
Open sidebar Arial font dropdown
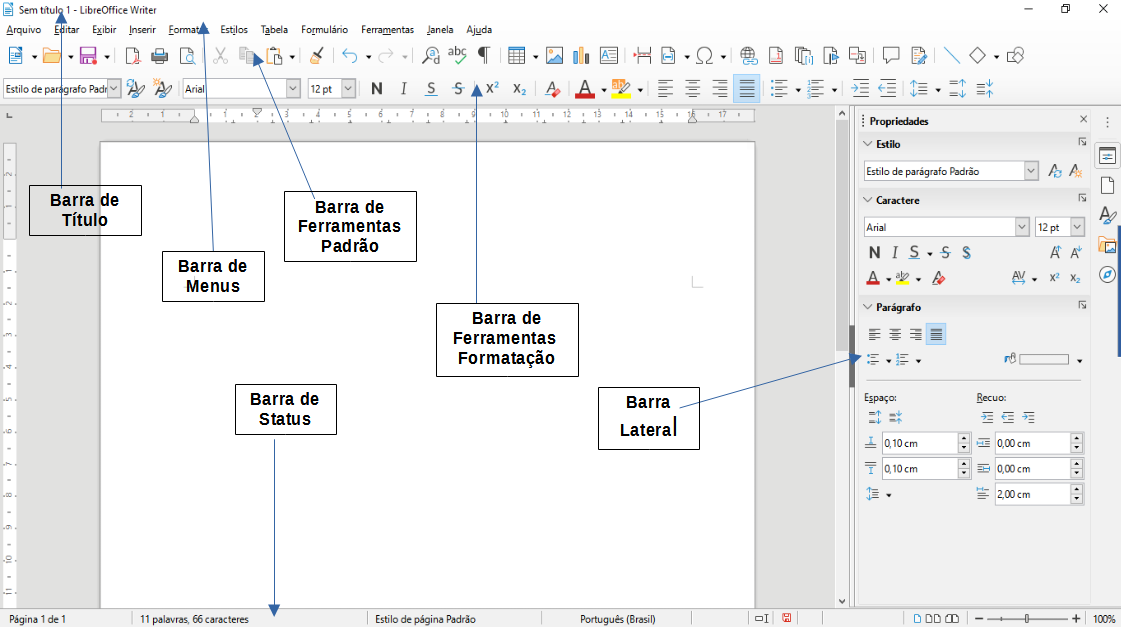(x=1022, y=227)
